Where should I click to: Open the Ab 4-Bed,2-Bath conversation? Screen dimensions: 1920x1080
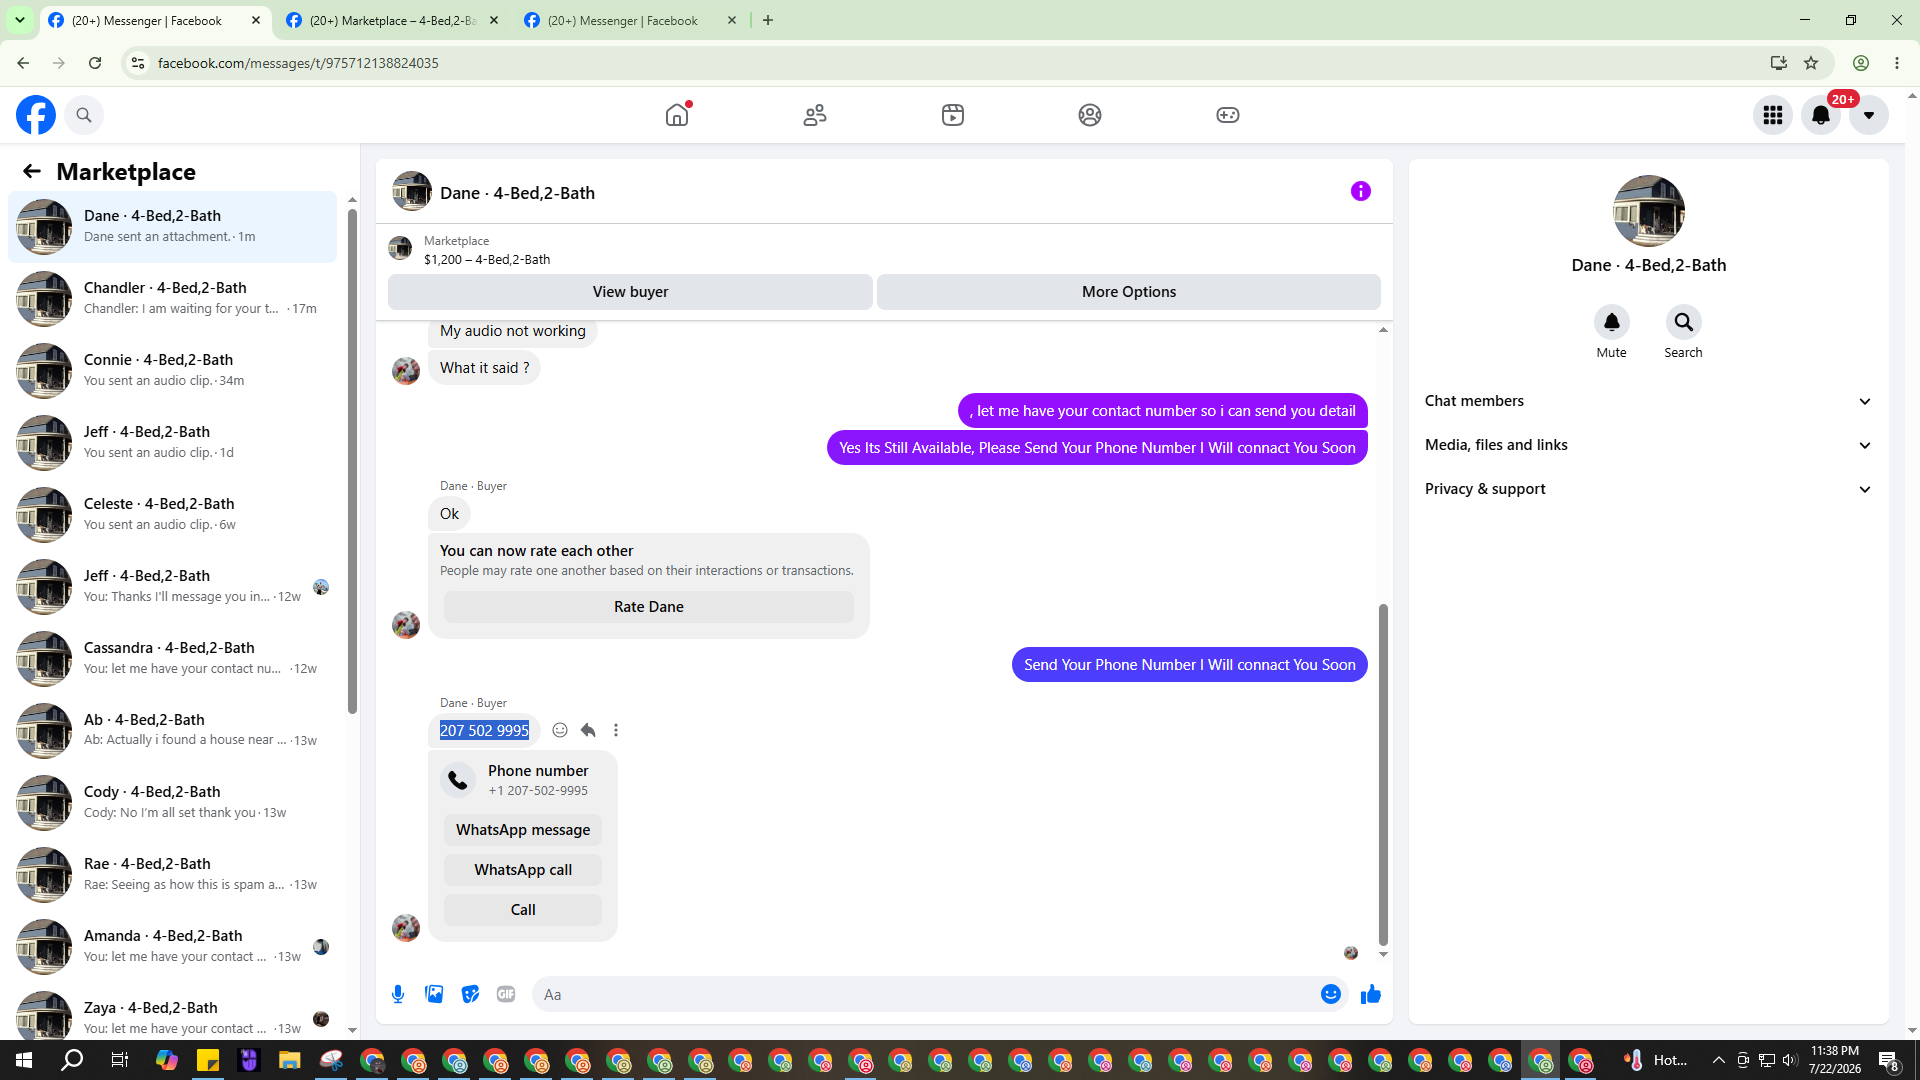click(x=172, y=731)
